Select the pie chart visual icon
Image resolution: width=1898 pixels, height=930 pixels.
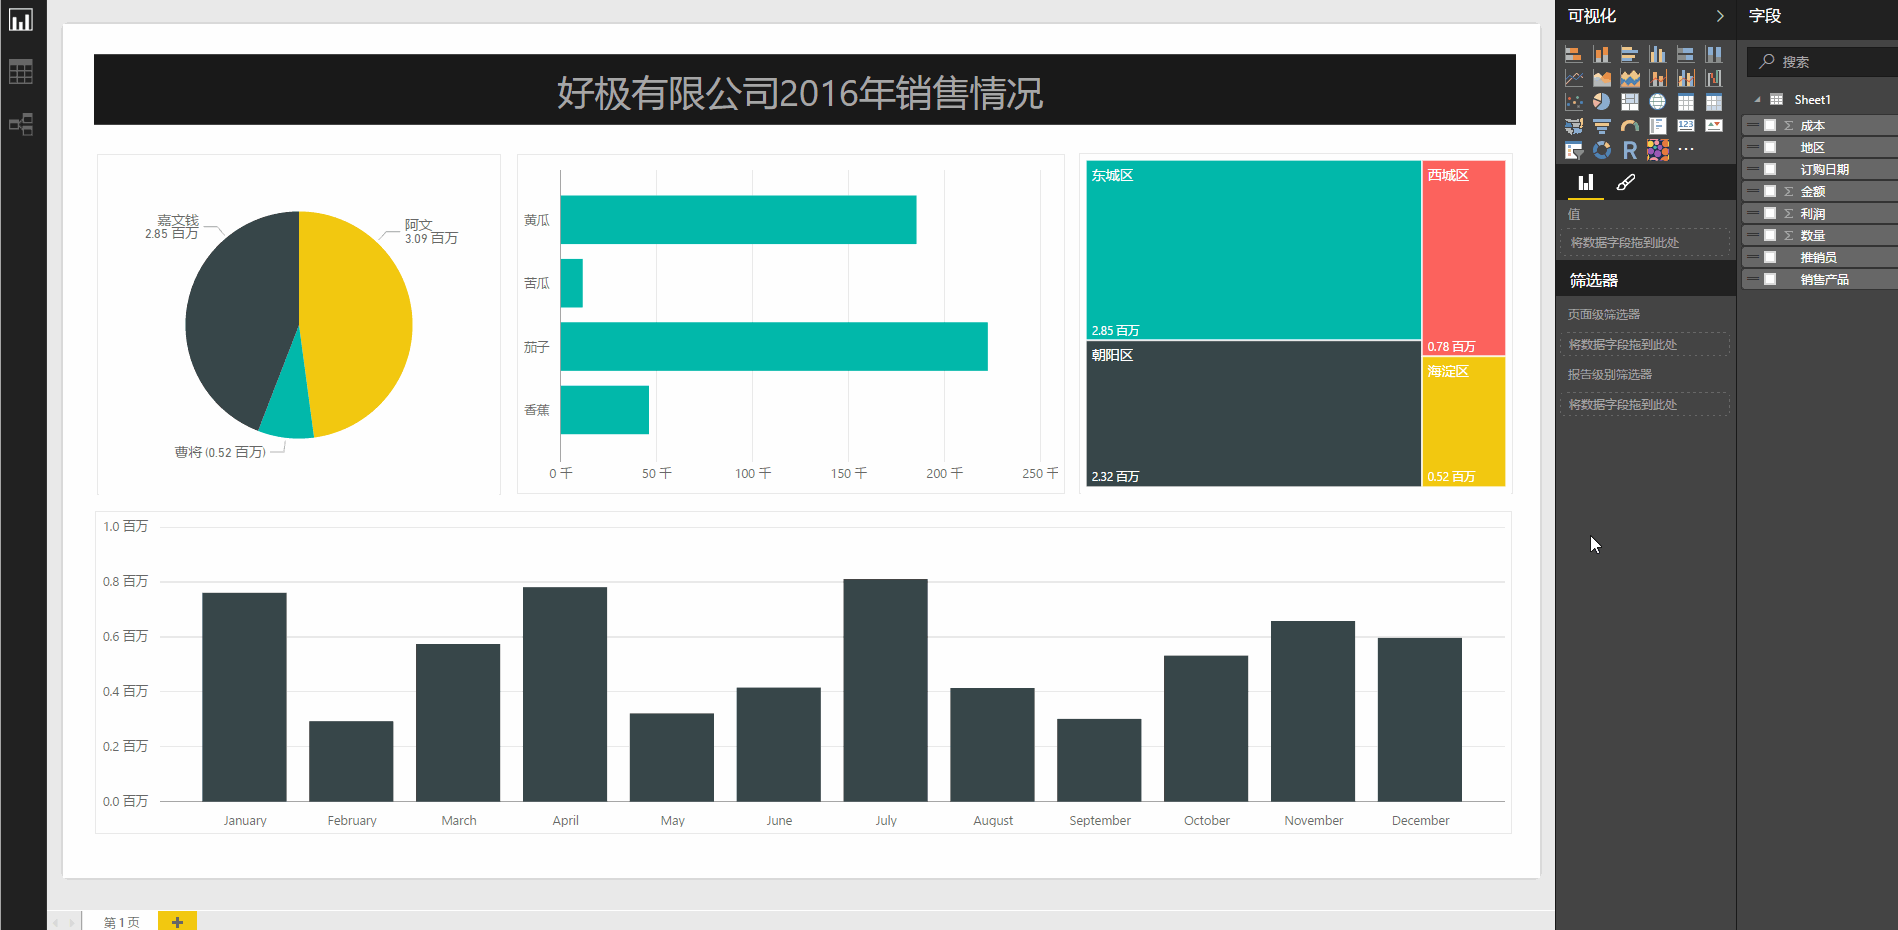[x=1601, y=102]
